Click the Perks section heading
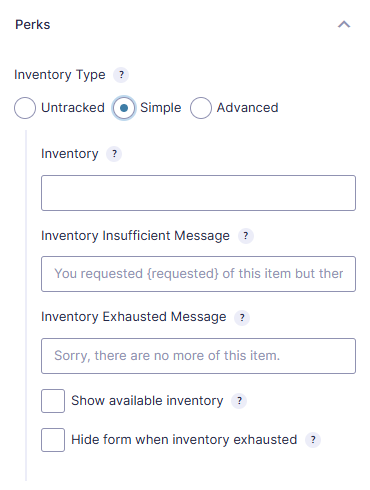Viewport: 370px width, 490px height. [33, 25]
